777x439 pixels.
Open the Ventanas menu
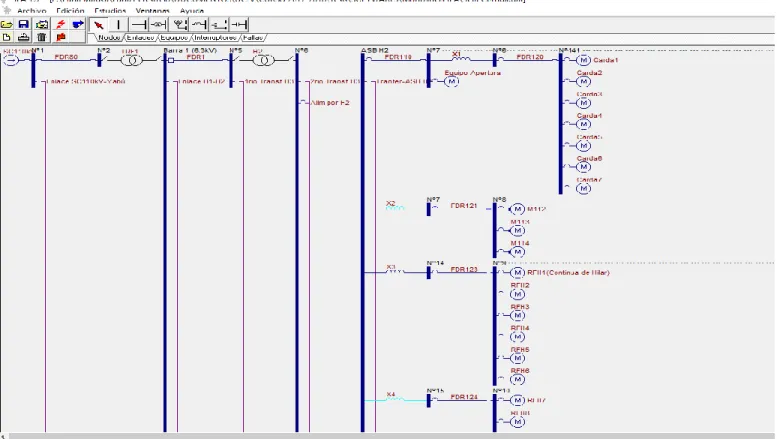coord(153,10)
